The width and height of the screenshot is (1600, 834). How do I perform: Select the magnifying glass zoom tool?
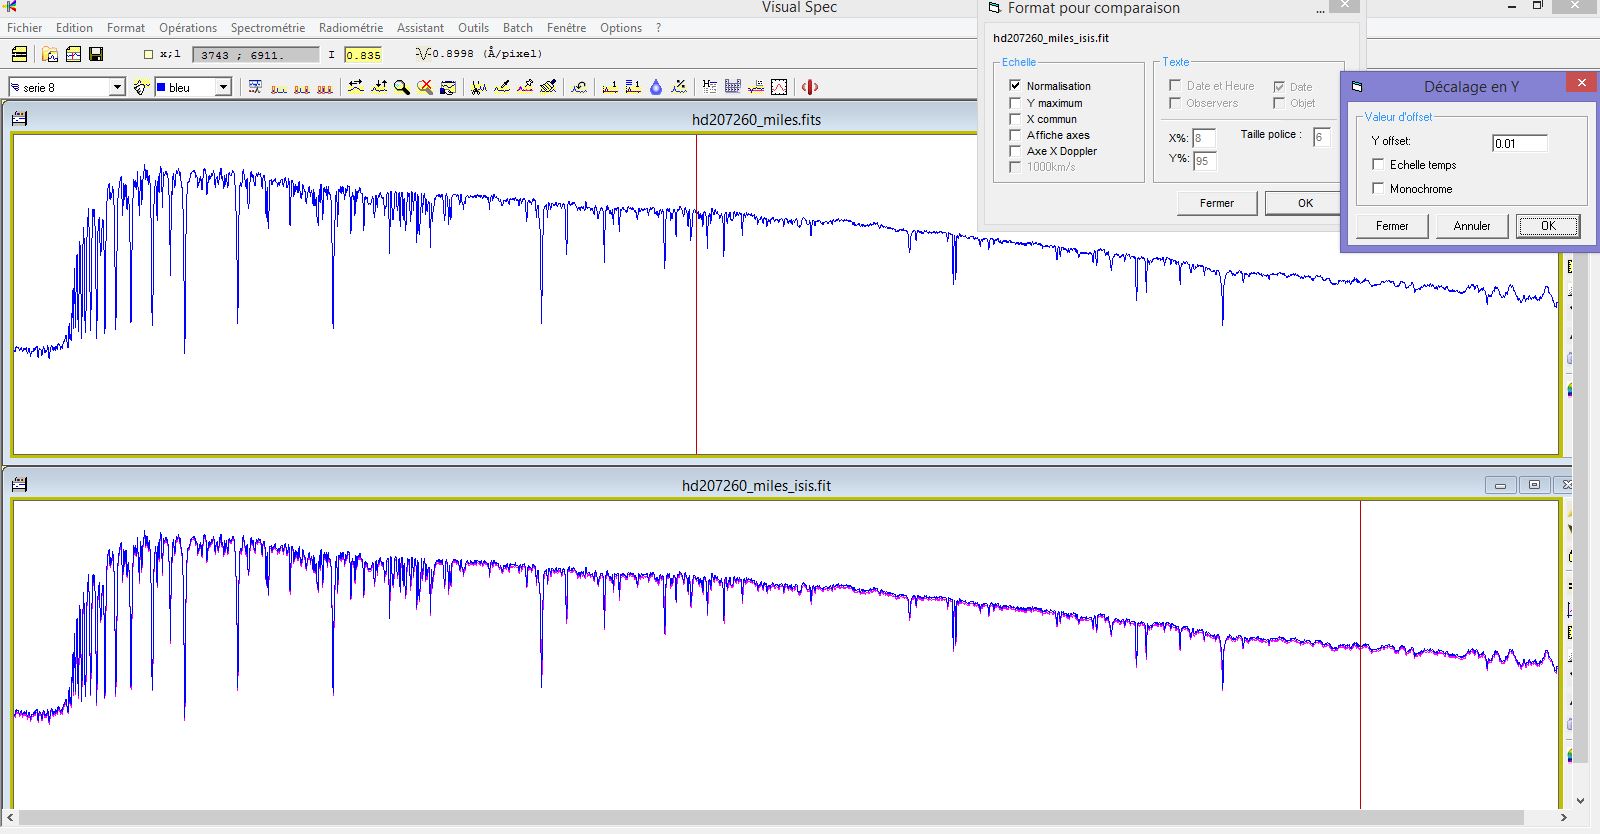(402, 88)
